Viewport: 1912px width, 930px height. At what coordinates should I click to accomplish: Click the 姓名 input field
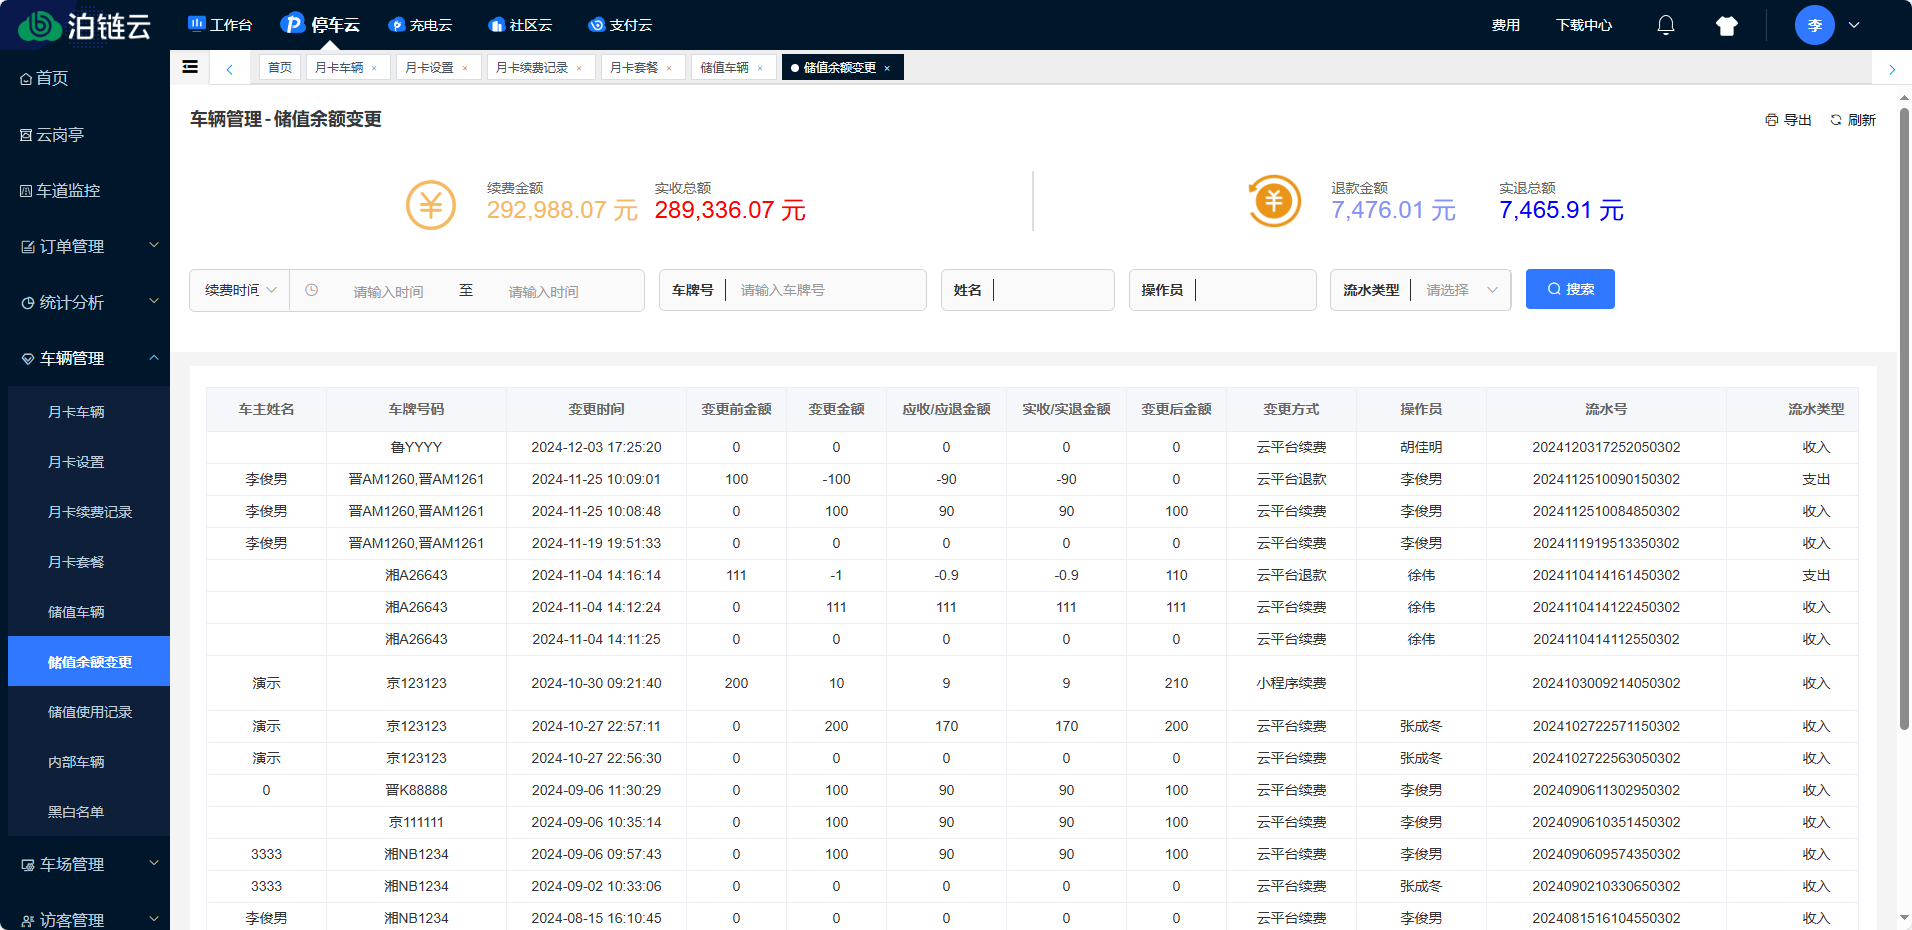coord(1053,290)
